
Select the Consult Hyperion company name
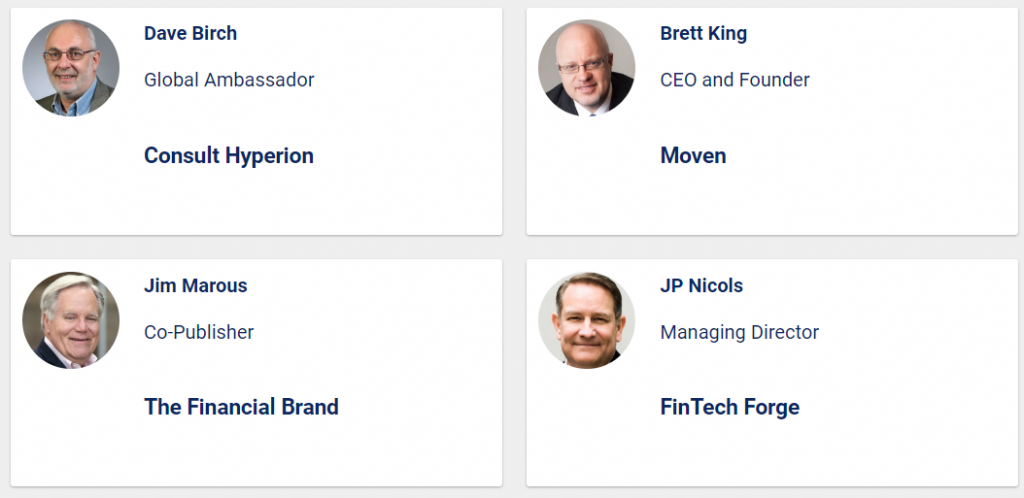[229, 155]
